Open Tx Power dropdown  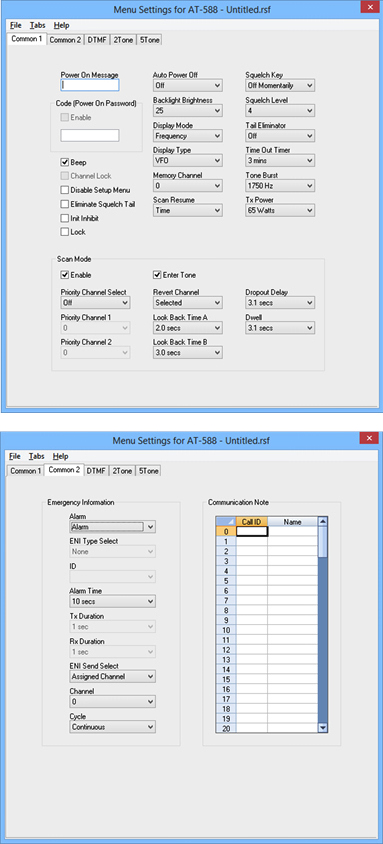tap(280, 210)
